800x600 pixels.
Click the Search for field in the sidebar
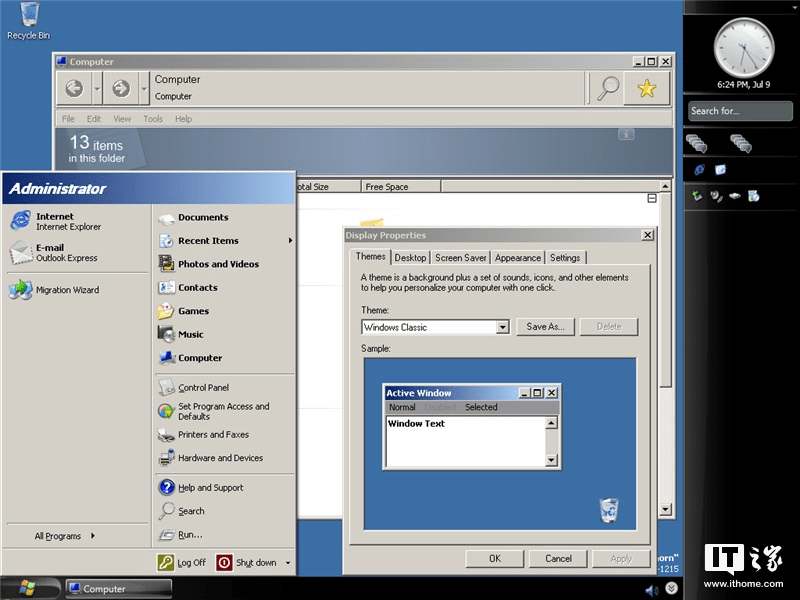click(738, 111)
